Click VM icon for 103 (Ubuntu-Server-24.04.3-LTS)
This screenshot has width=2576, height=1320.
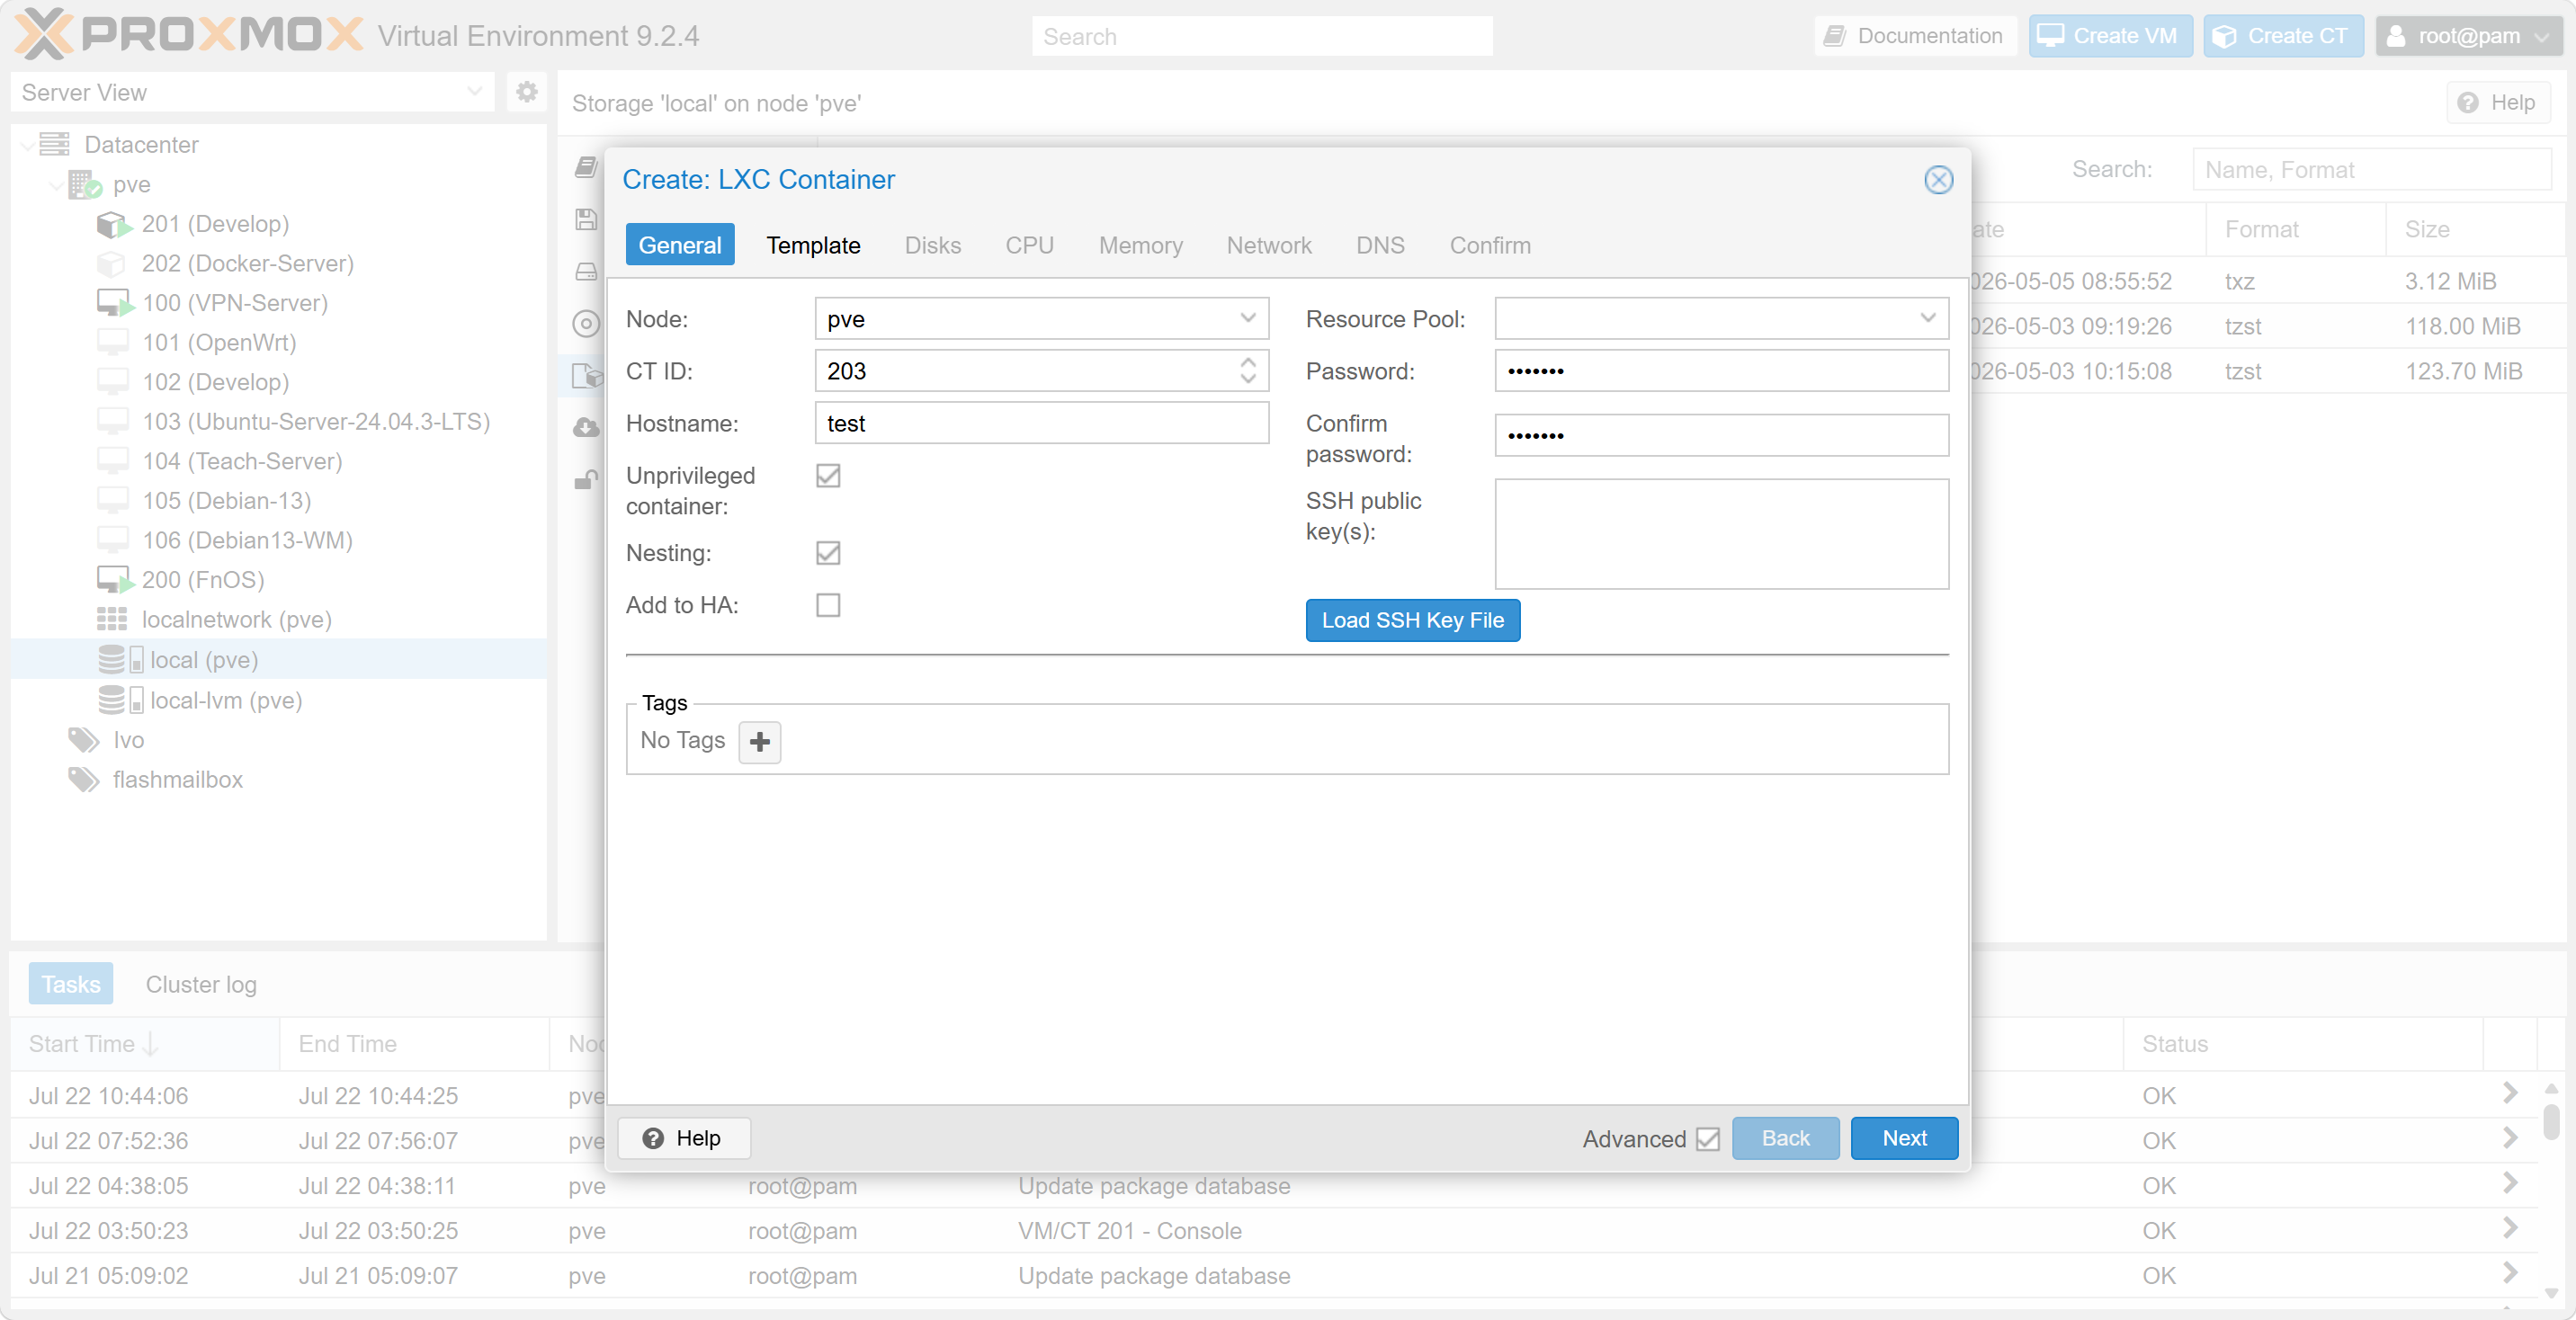click(112, 421)
